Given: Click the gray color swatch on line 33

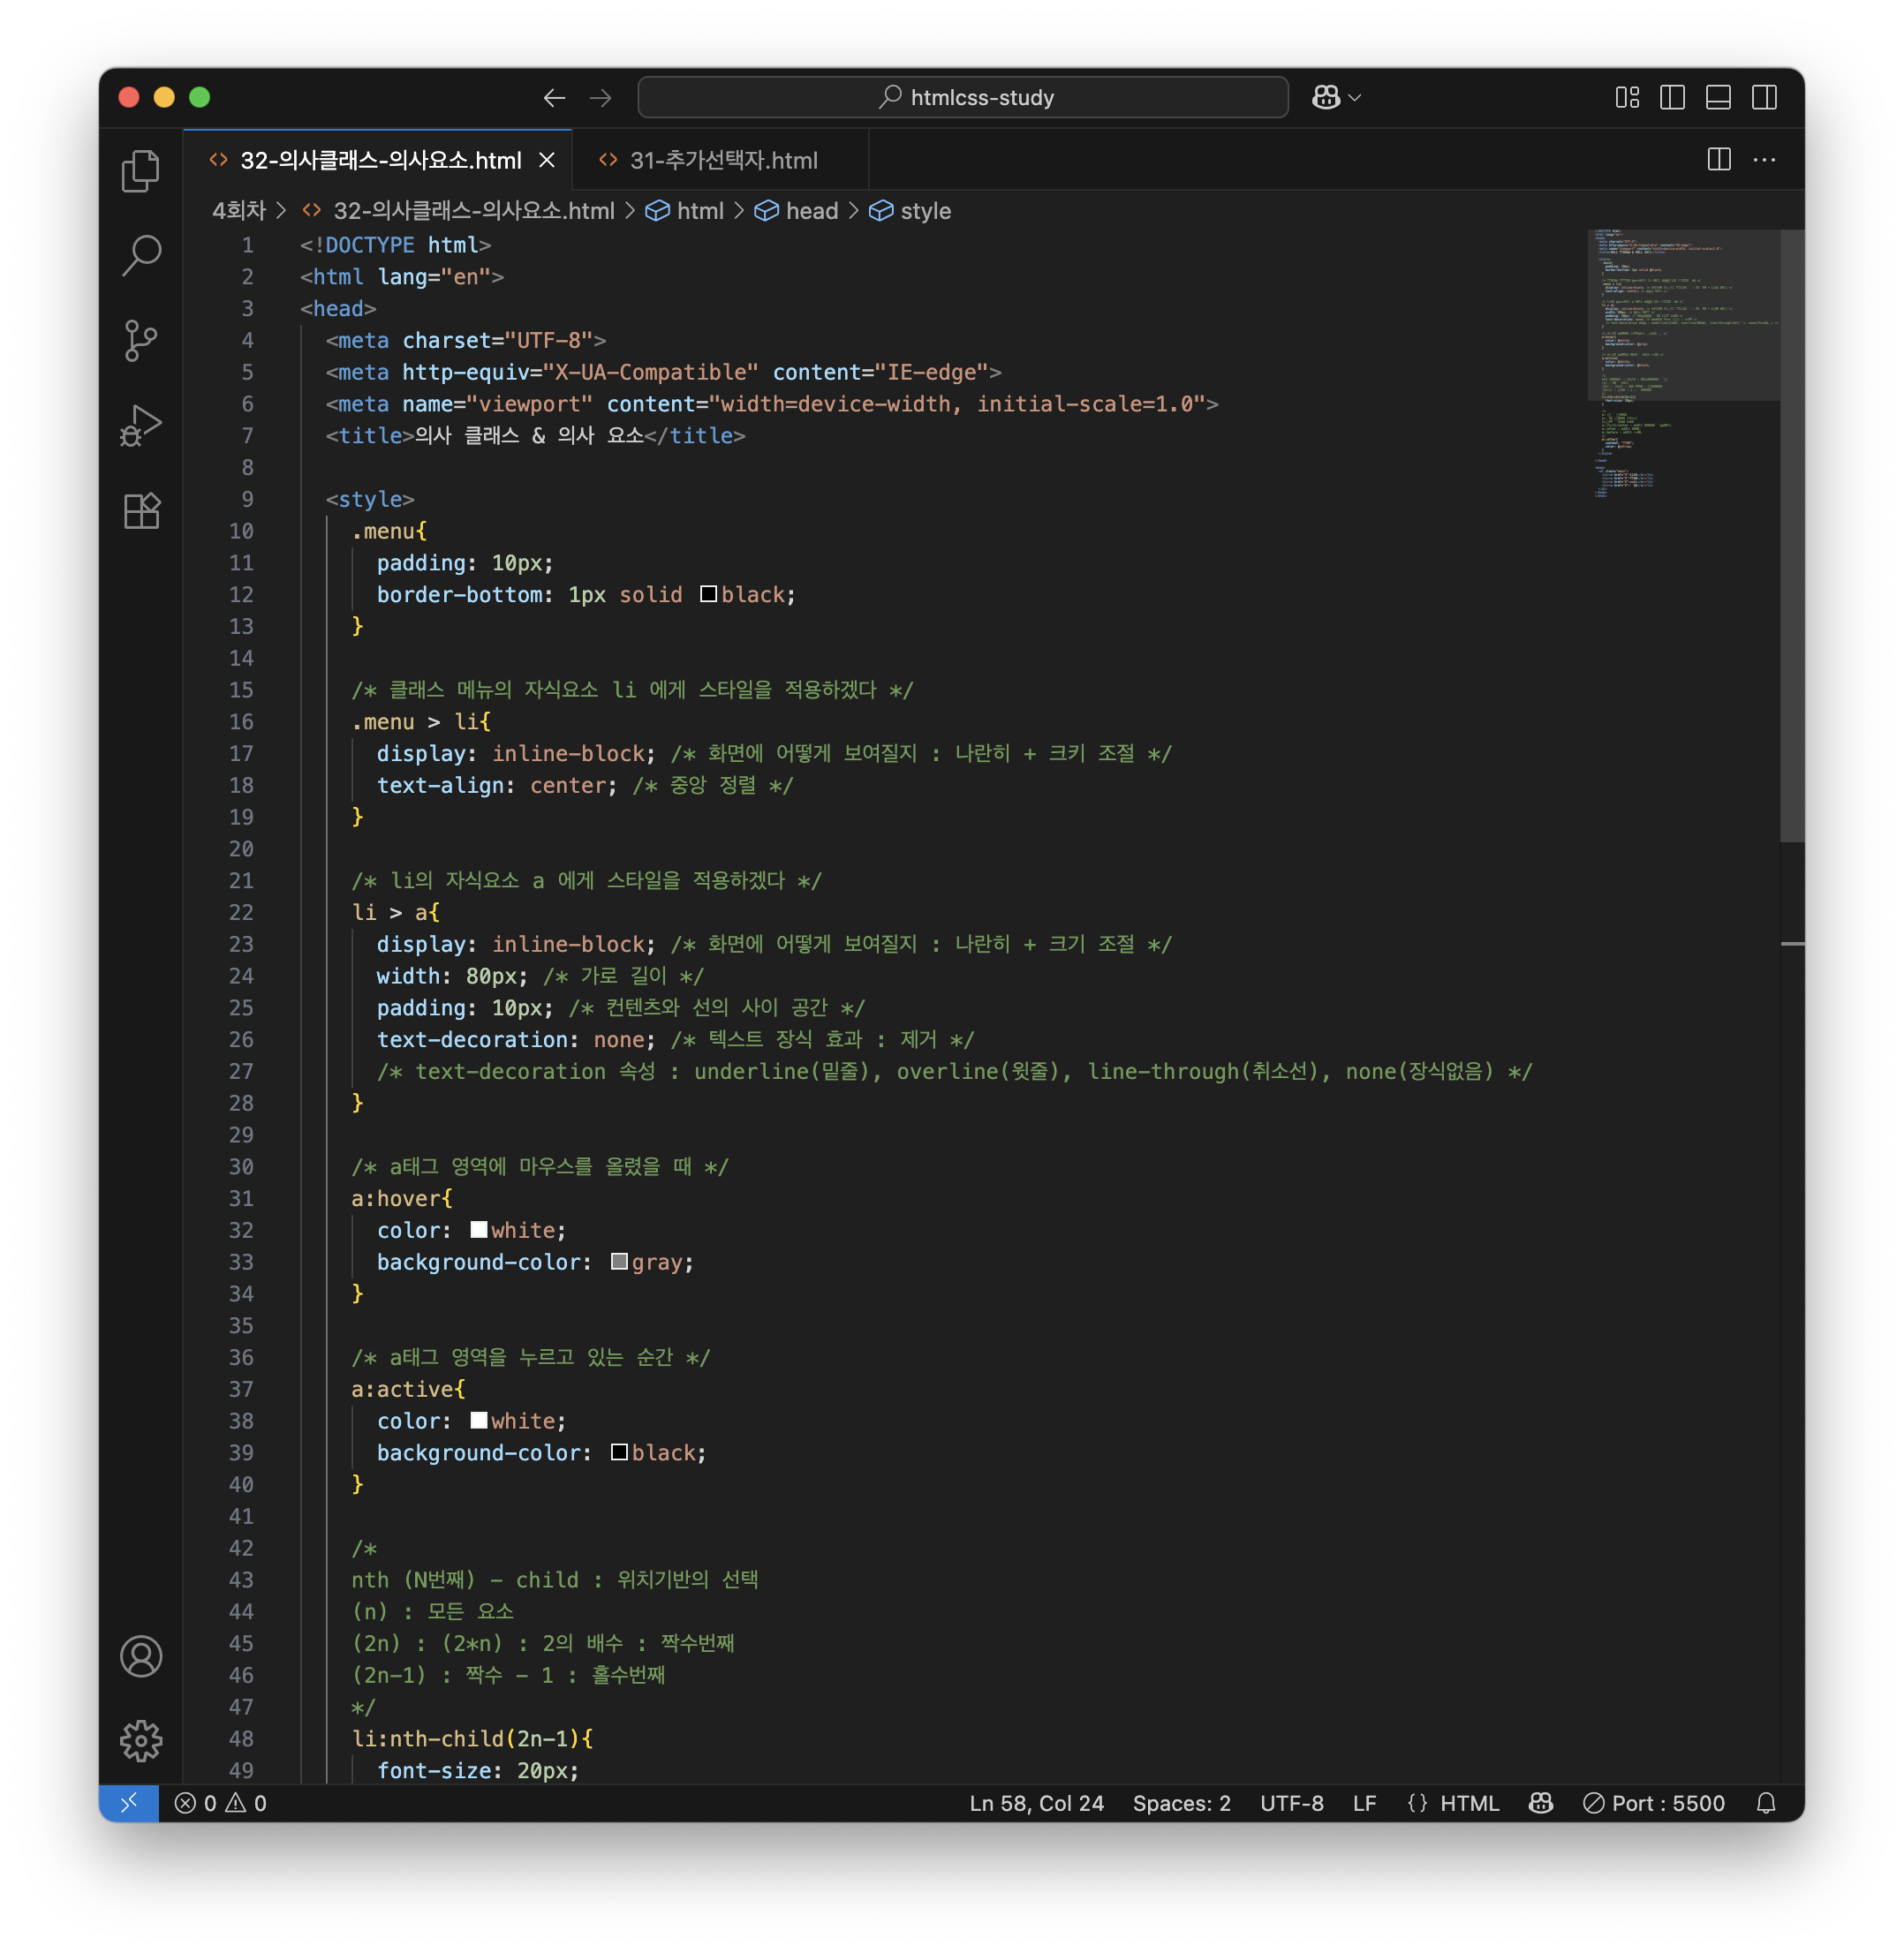Looking at the screenshot, I should [x=619, y=1262].
